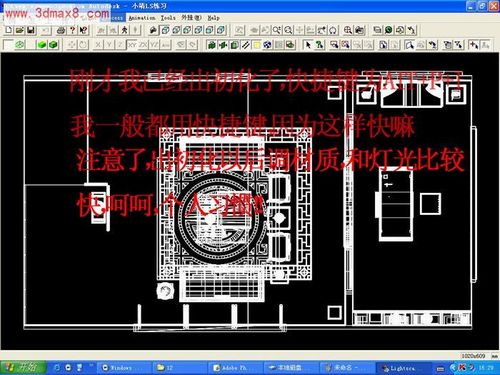500x375 pixels.
Task: Toggle the YZ plane constraint
Action: pyautogui.click(x=154, y=45)
